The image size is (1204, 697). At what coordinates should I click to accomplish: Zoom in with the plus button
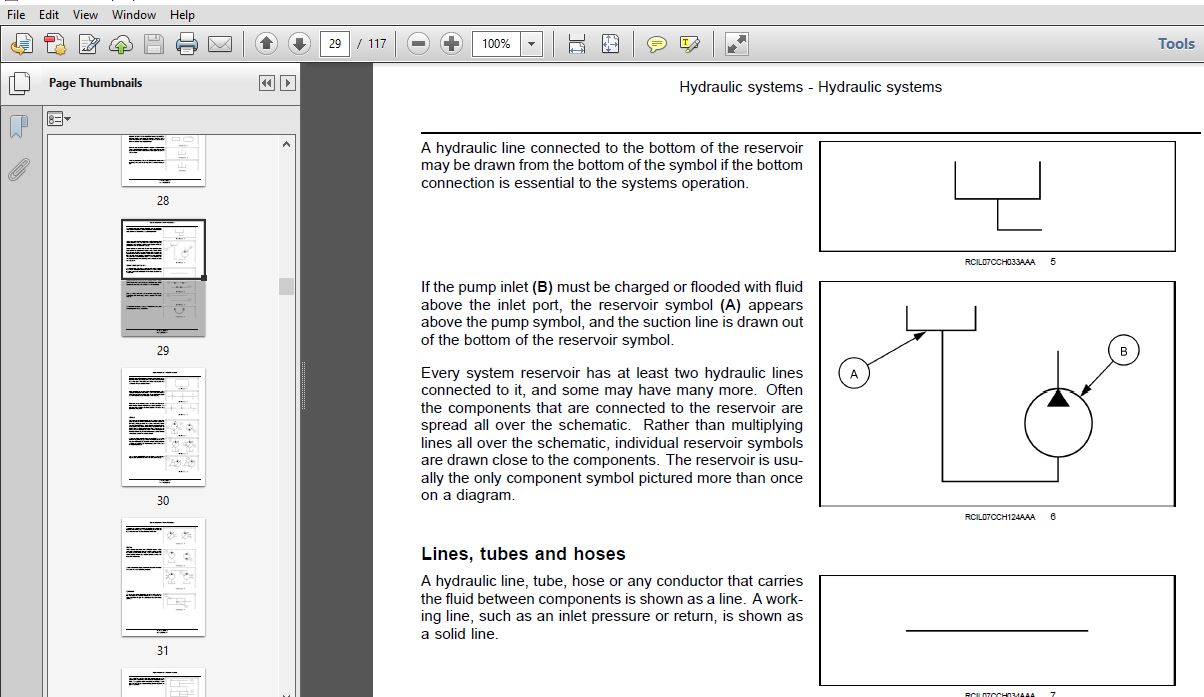pos(451,44)
